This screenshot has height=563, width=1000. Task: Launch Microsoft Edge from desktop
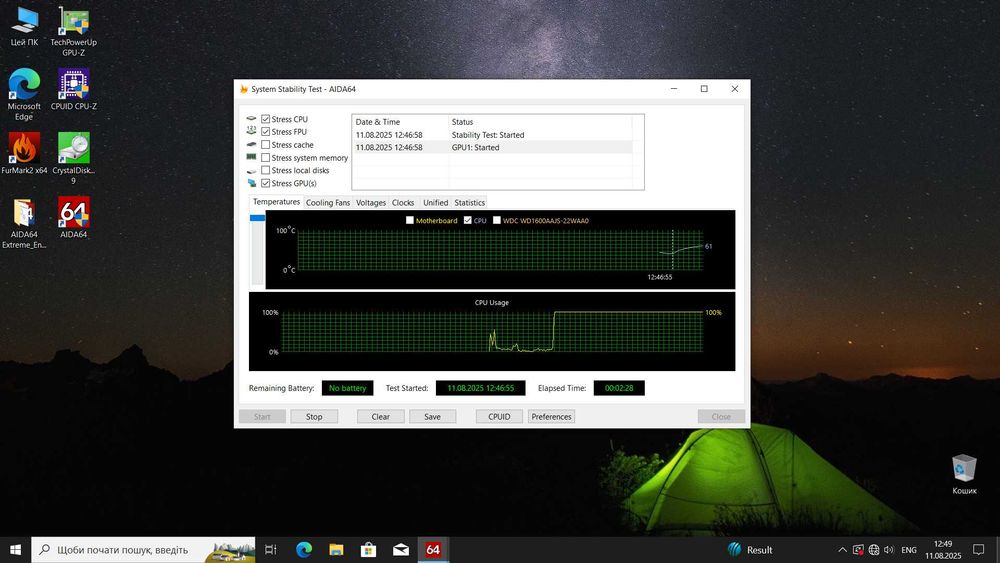point(24,94)
